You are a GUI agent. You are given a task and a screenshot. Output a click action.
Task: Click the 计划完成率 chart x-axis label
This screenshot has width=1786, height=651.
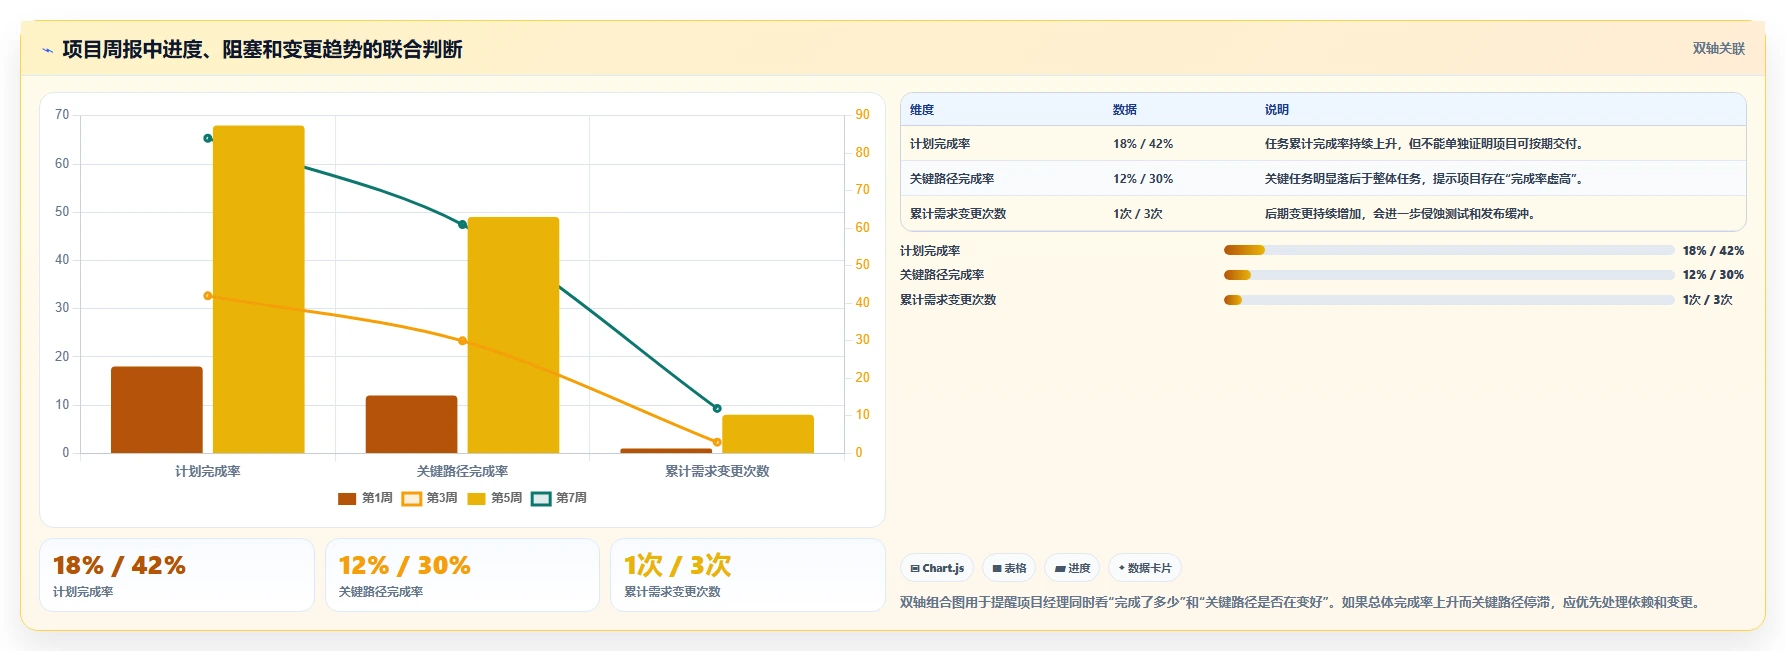208,471
